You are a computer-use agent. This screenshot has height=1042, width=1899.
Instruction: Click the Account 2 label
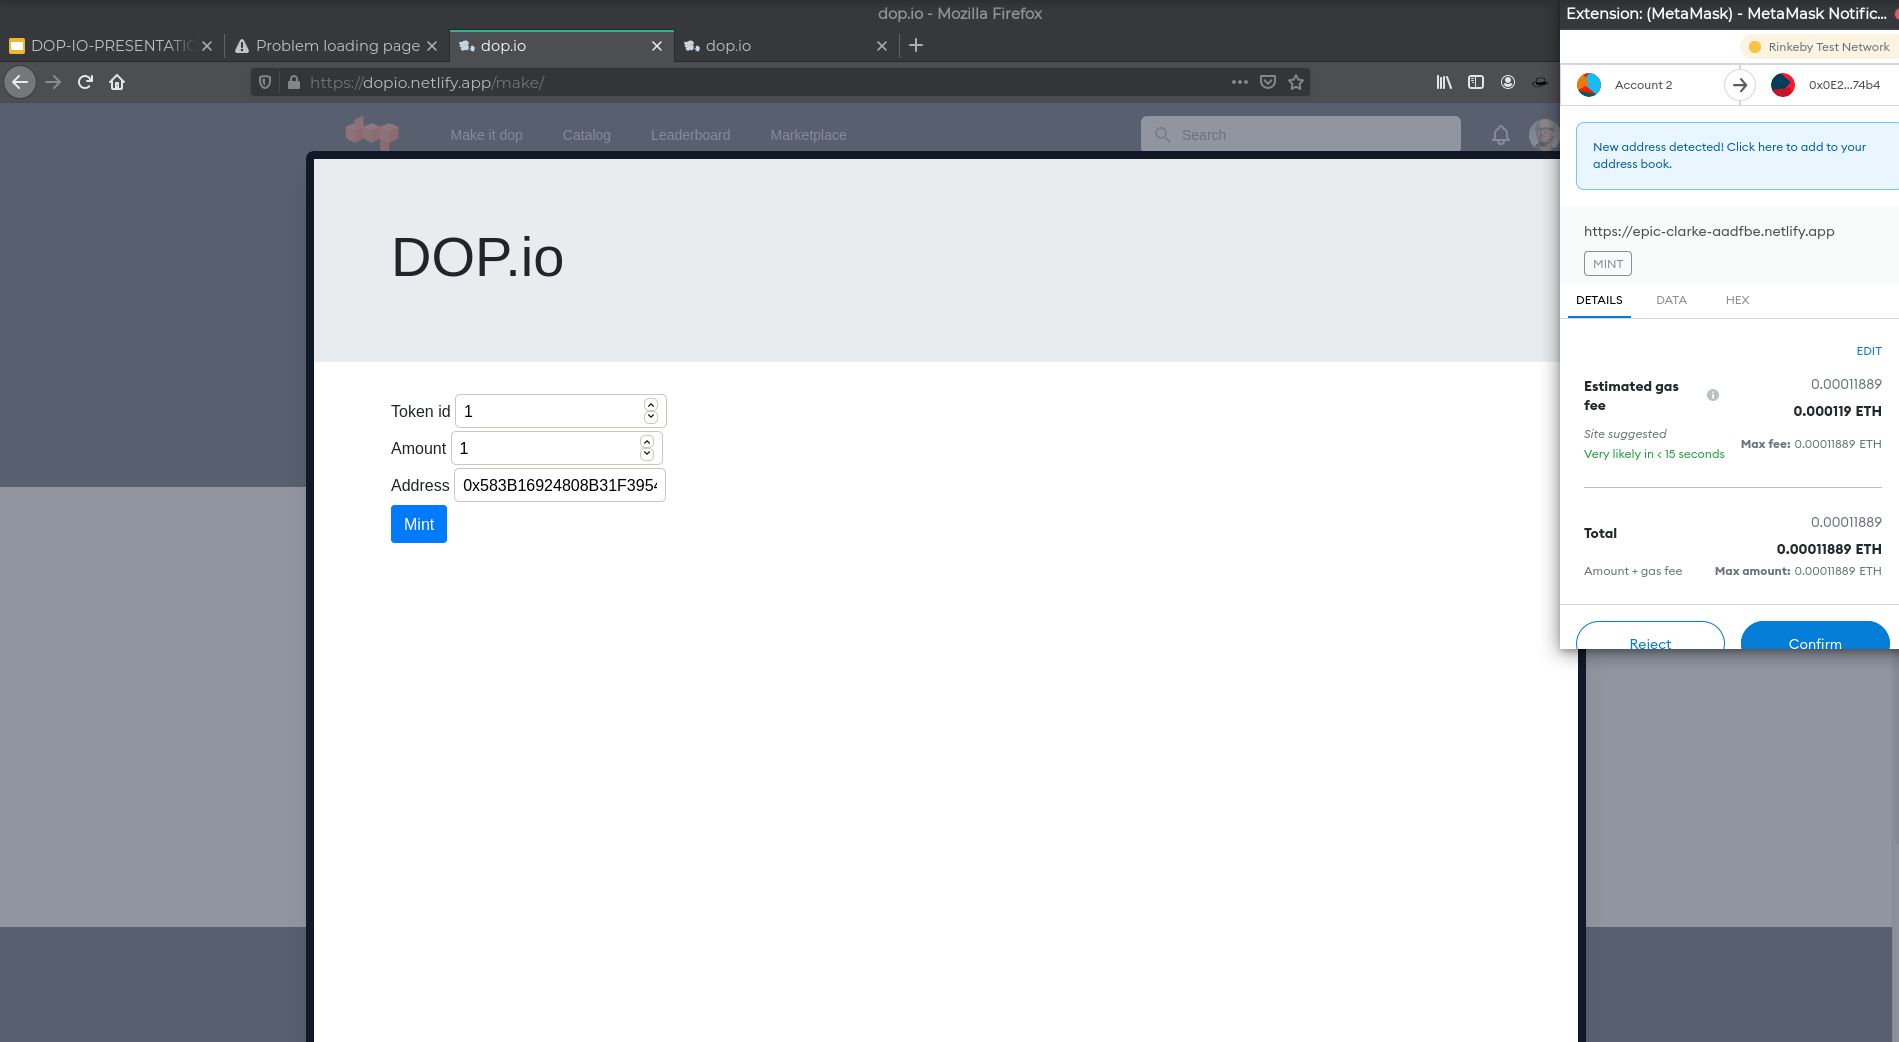point(1643,85)
